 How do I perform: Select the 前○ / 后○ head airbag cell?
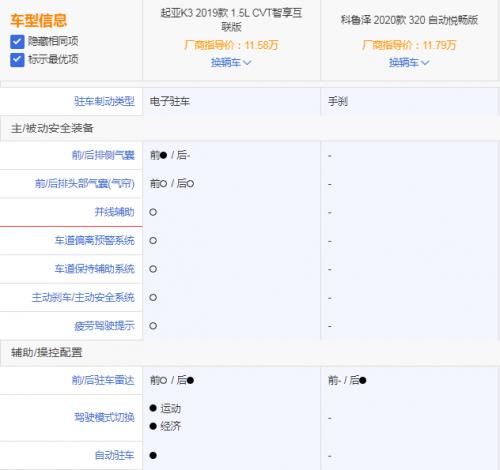[172, 183]
